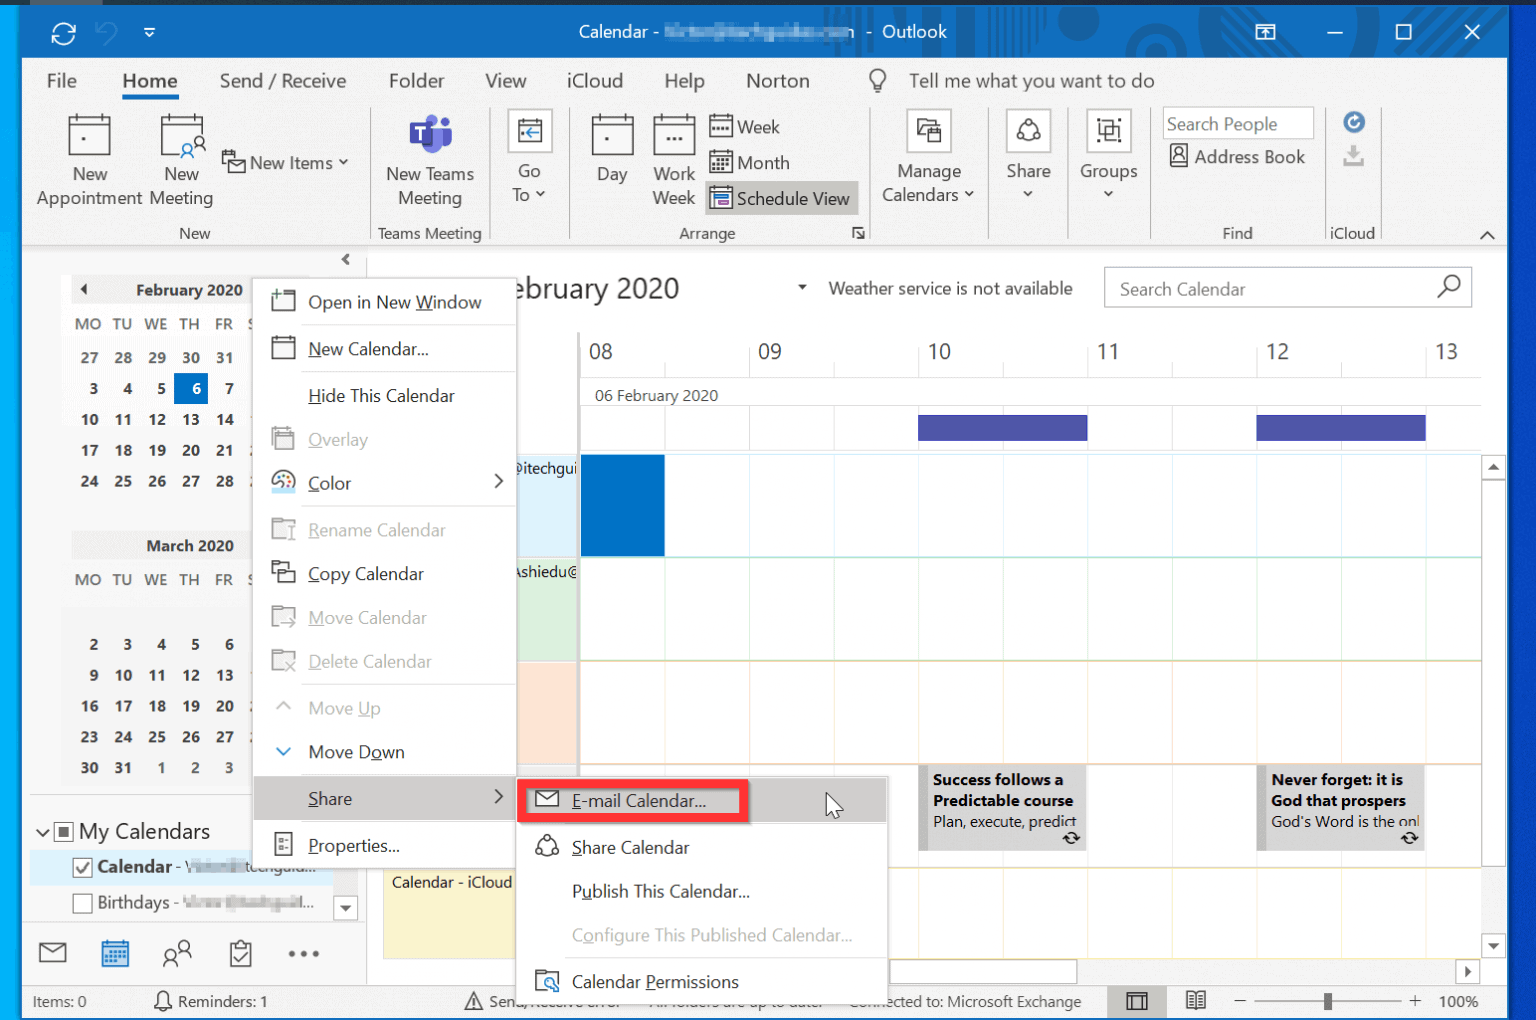Open the File tab
The width and height of the screenshot is (1536, 1020).
coord(62,81)
